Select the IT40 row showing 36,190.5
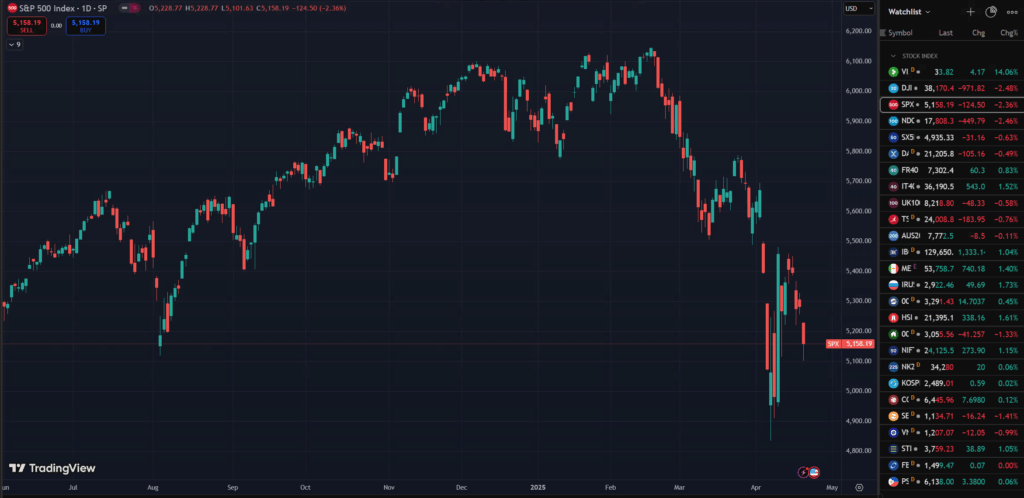The width and height of the screenshot is (1024, 498). (x=952, y=187)
